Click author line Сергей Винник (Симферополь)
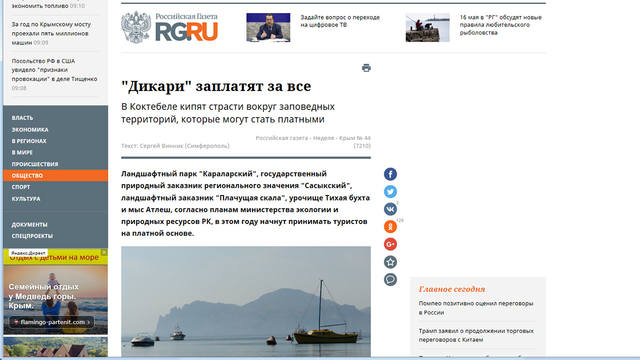Screen dimensions: 640x360 tap(175, 146)
